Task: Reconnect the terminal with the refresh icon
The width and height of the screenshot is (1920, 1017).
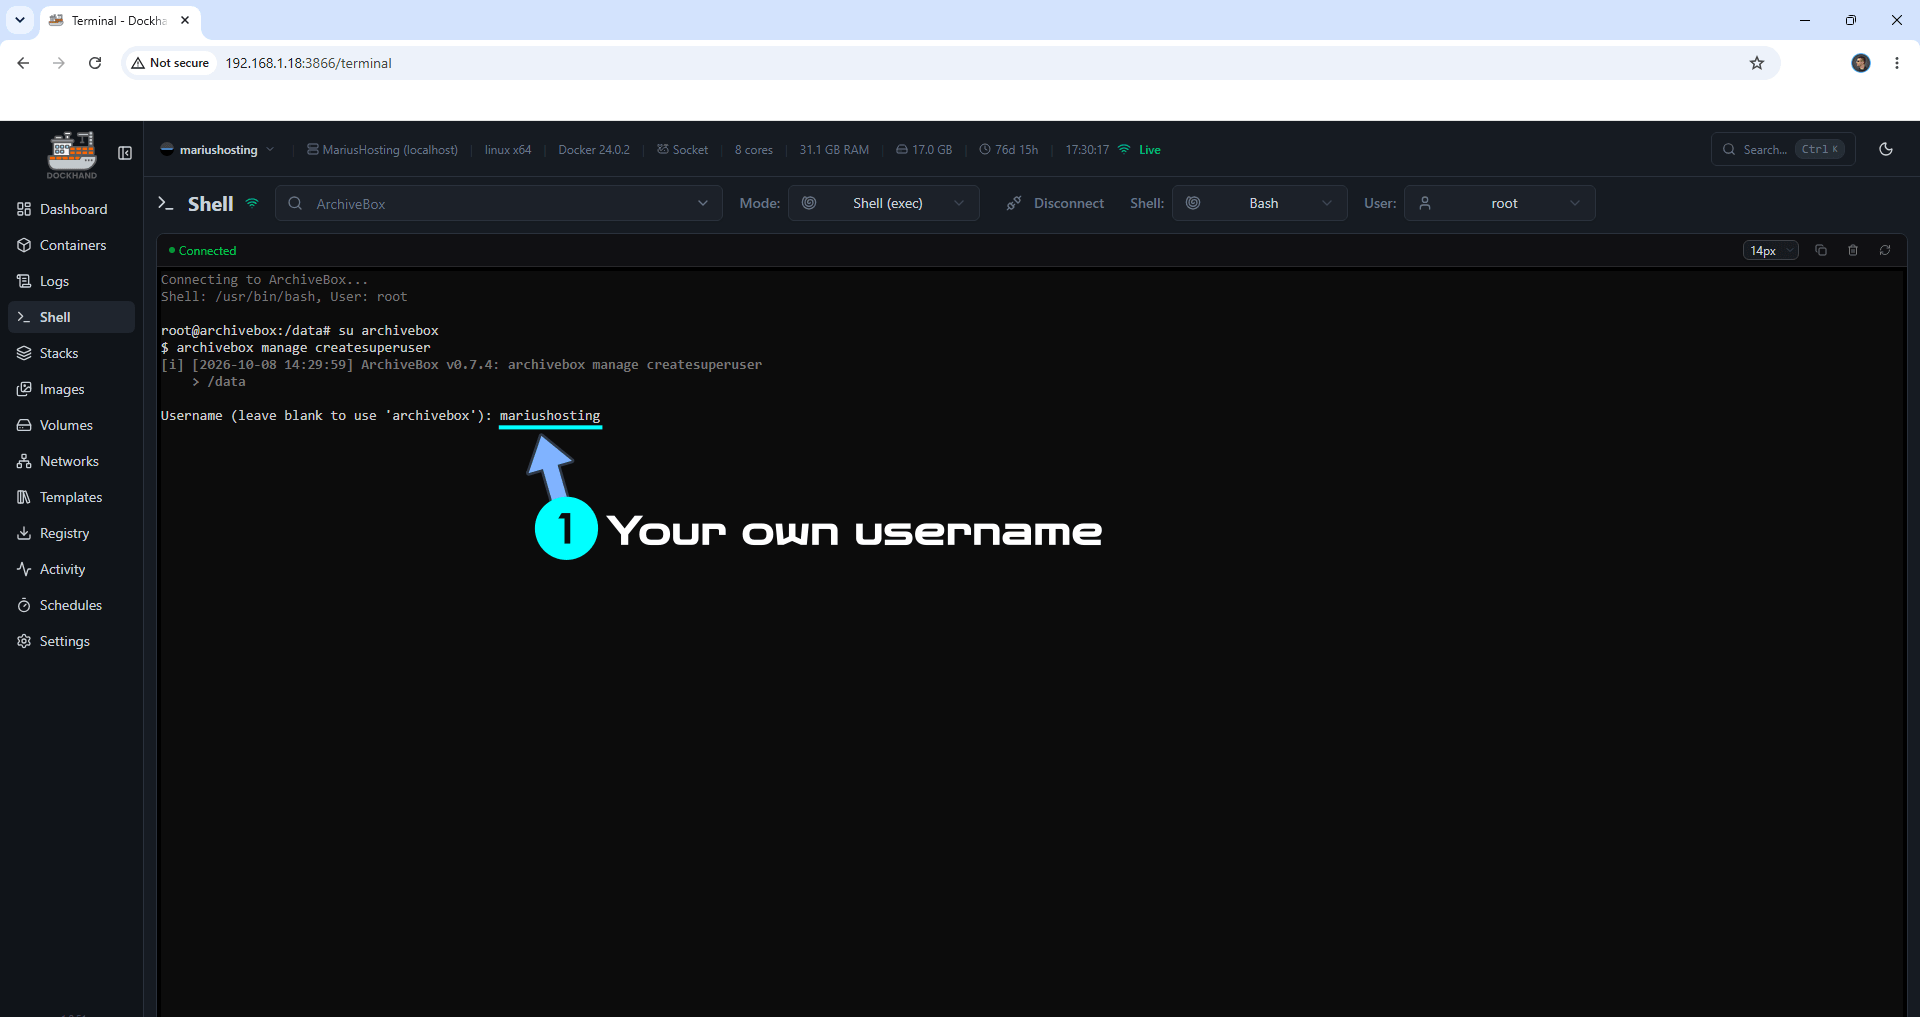Action: (1885, 250)
